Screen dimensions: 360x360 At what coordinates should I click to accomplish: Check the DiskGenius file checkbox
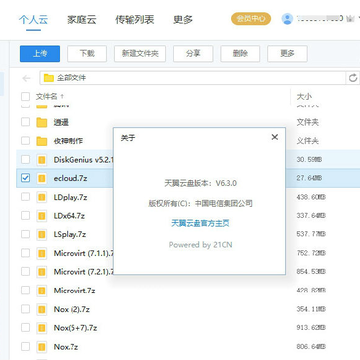(25, 159)
